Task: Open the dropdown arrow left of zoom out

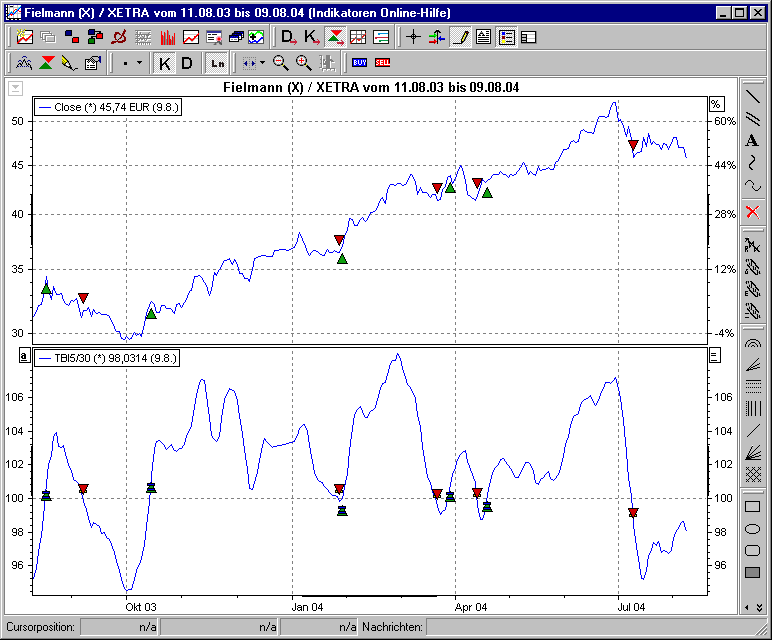Action: tap(262, 63)
